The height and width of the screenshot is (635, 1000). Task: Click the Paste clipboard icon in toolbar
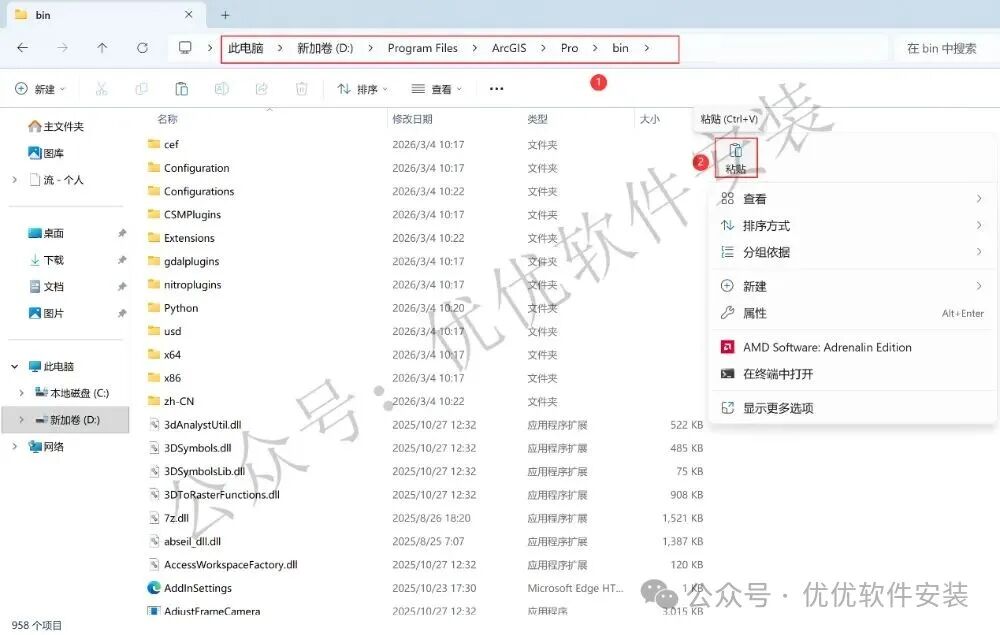point(182,89)
